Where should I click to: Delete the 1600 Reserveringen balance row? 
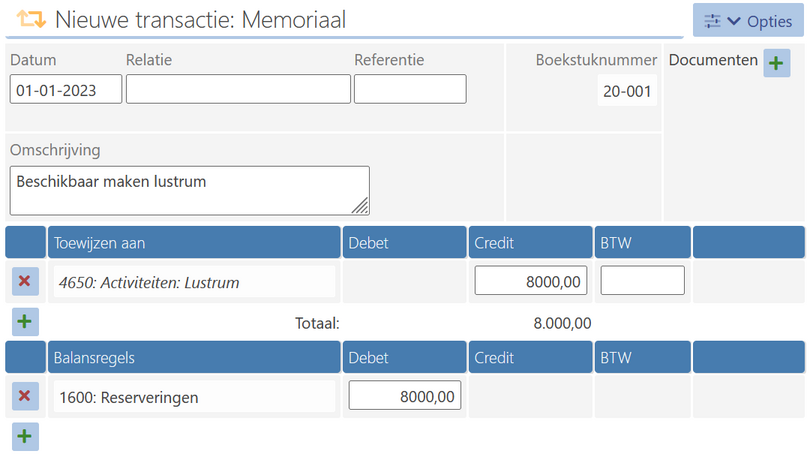tap(25, 396)
